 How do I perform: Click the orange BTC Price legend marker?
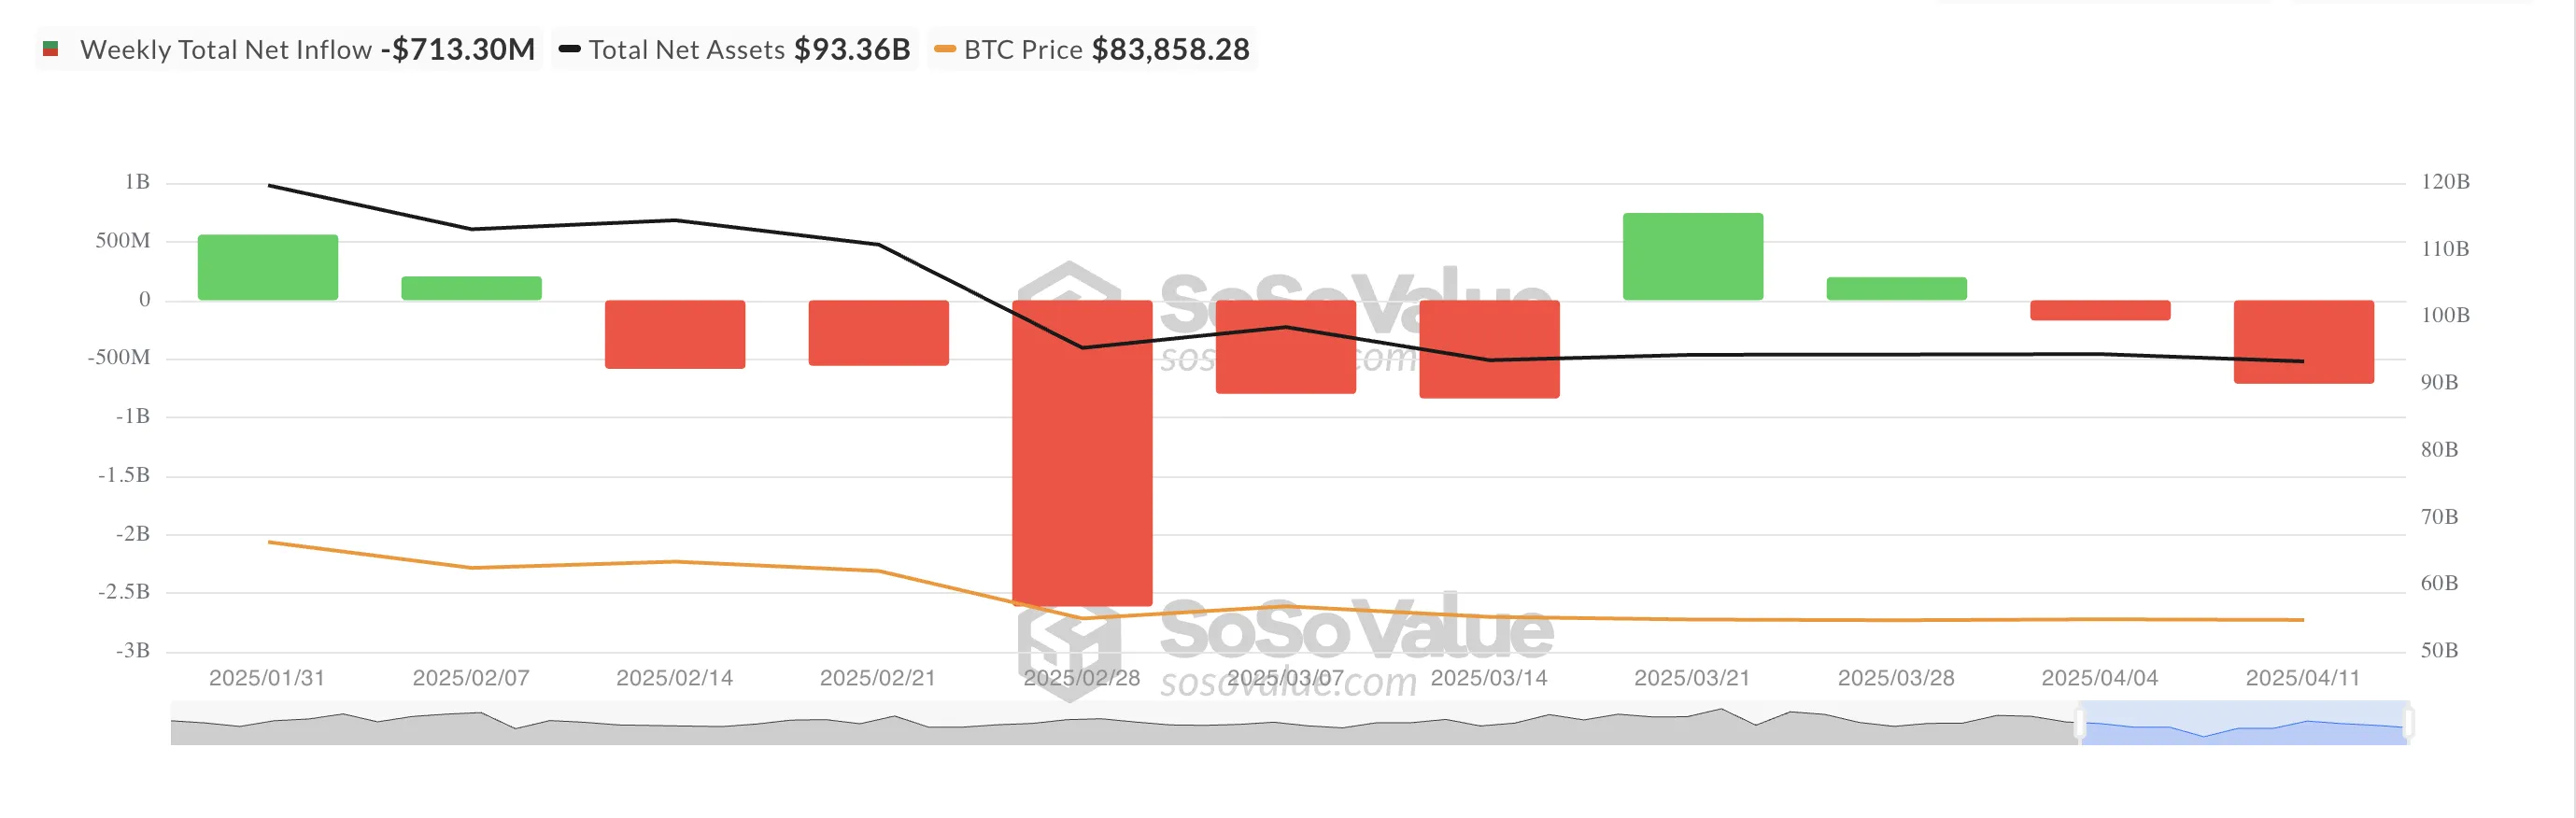pos(944,49)
